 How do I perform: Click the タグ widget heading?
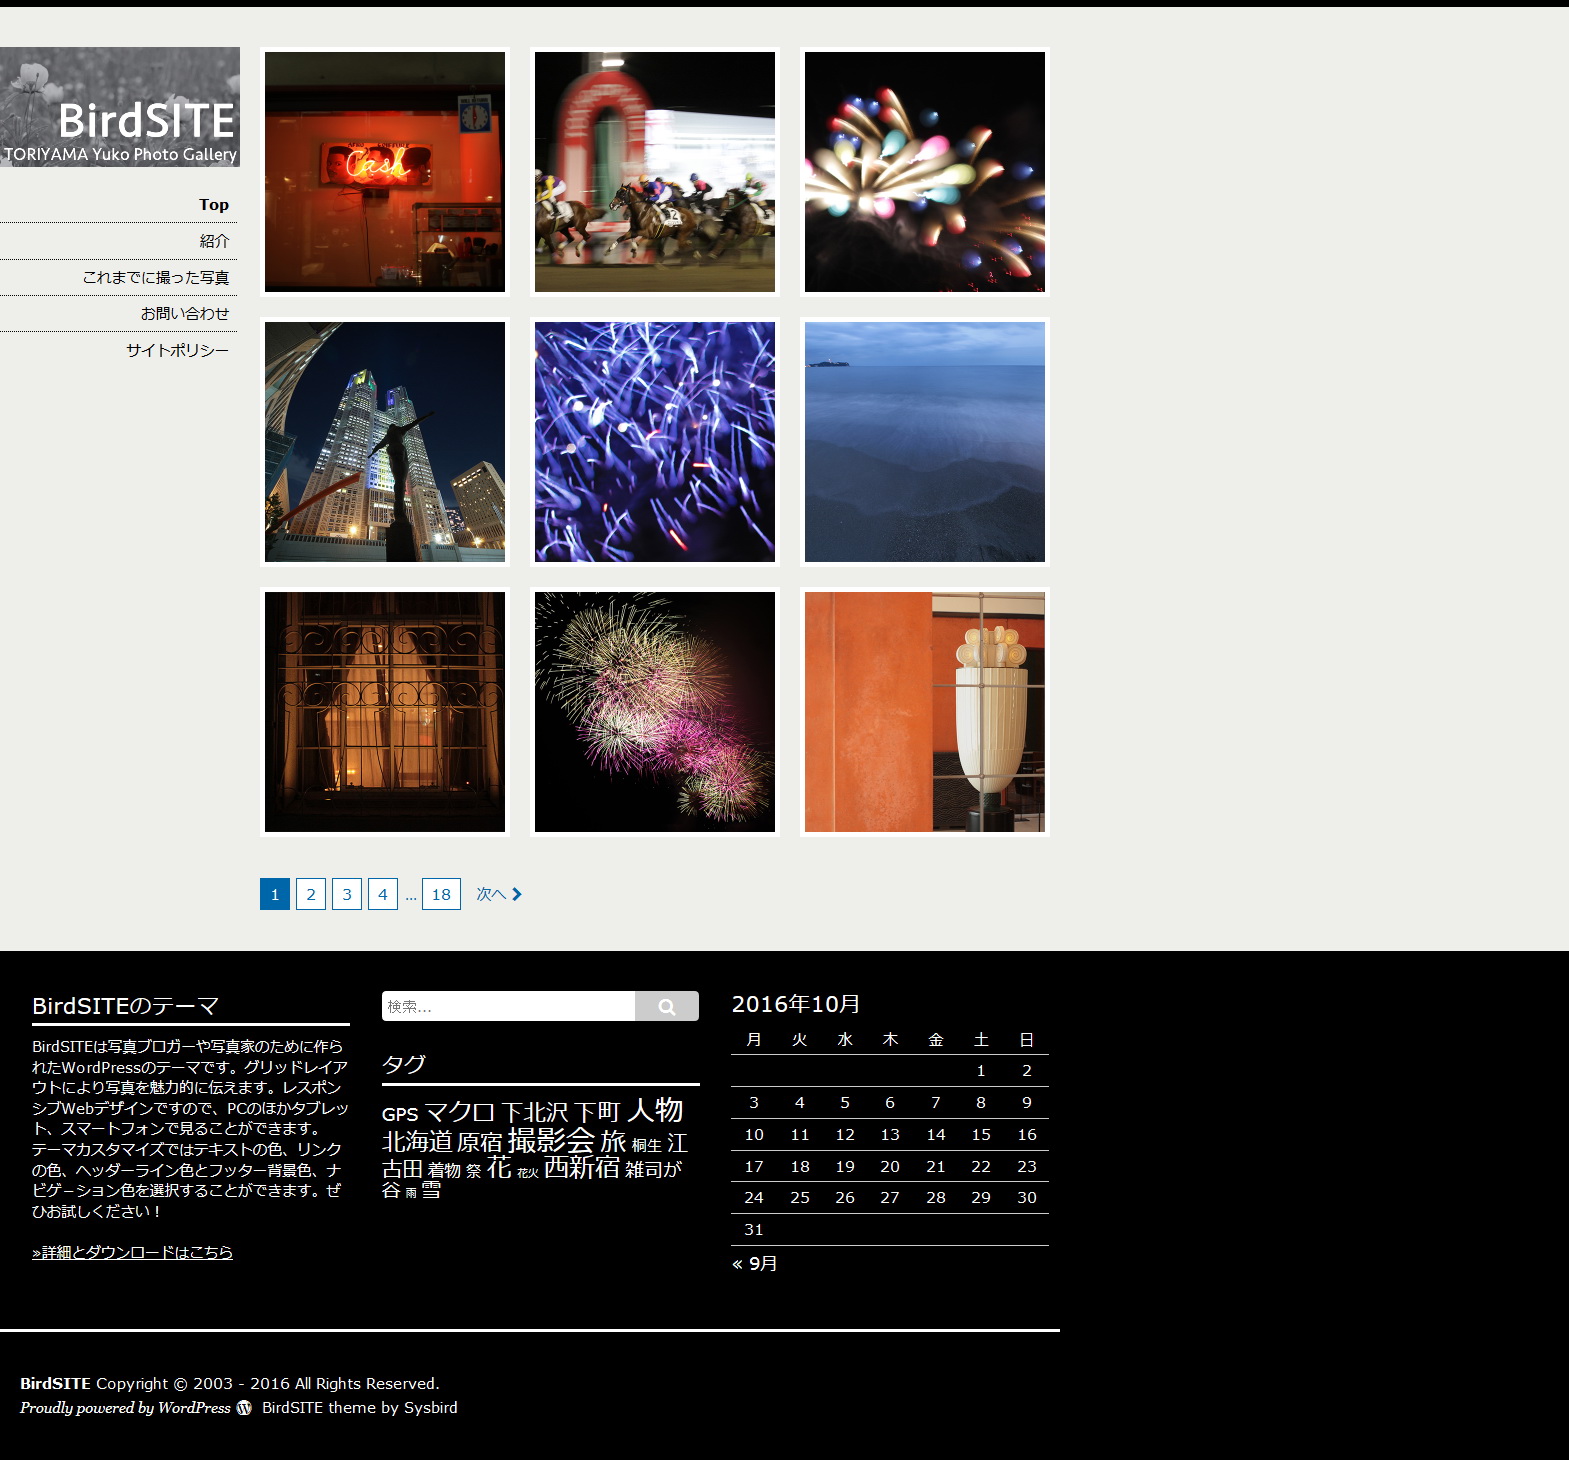coord(404,1064)
